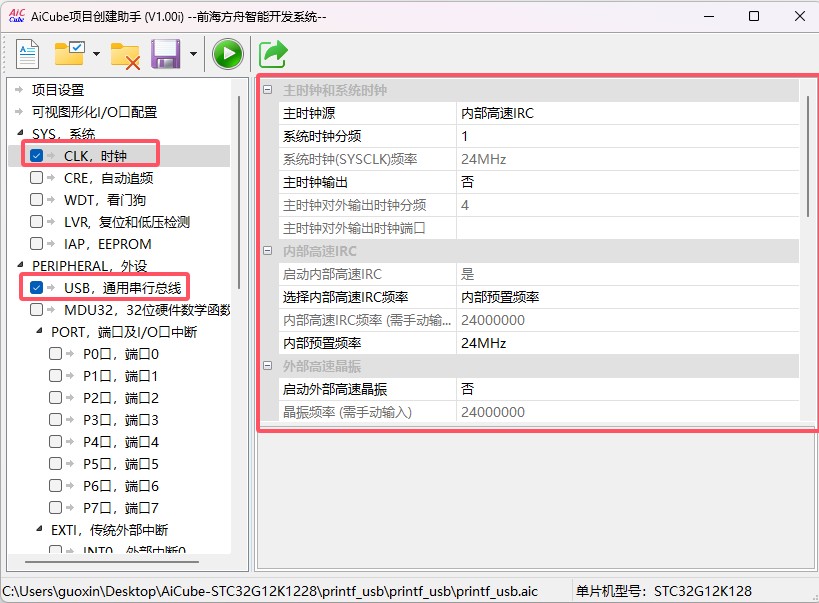Click the arrow icon next to CRE, 自动追频
Viewport: 819px width, 603px height.
[51, 178]
